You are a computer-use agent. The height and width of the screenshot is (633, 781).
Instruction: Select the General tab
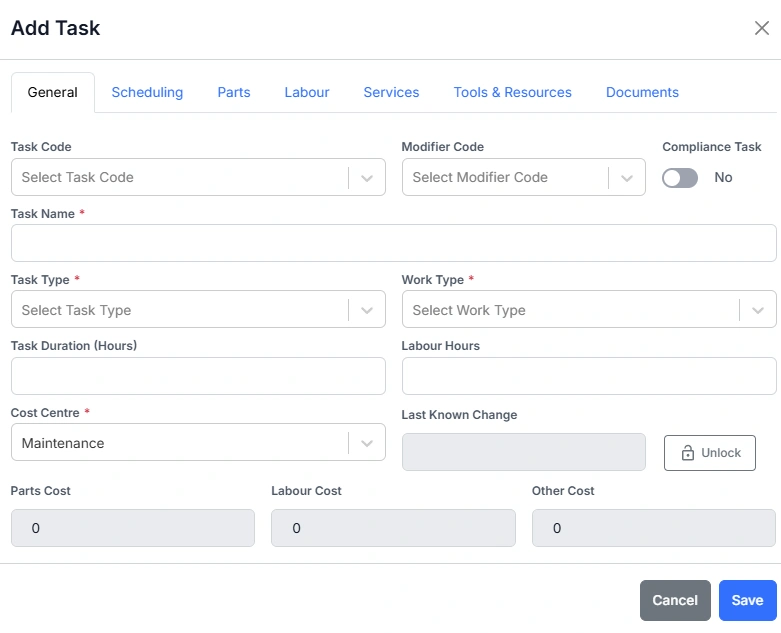(x=53, y=92)
